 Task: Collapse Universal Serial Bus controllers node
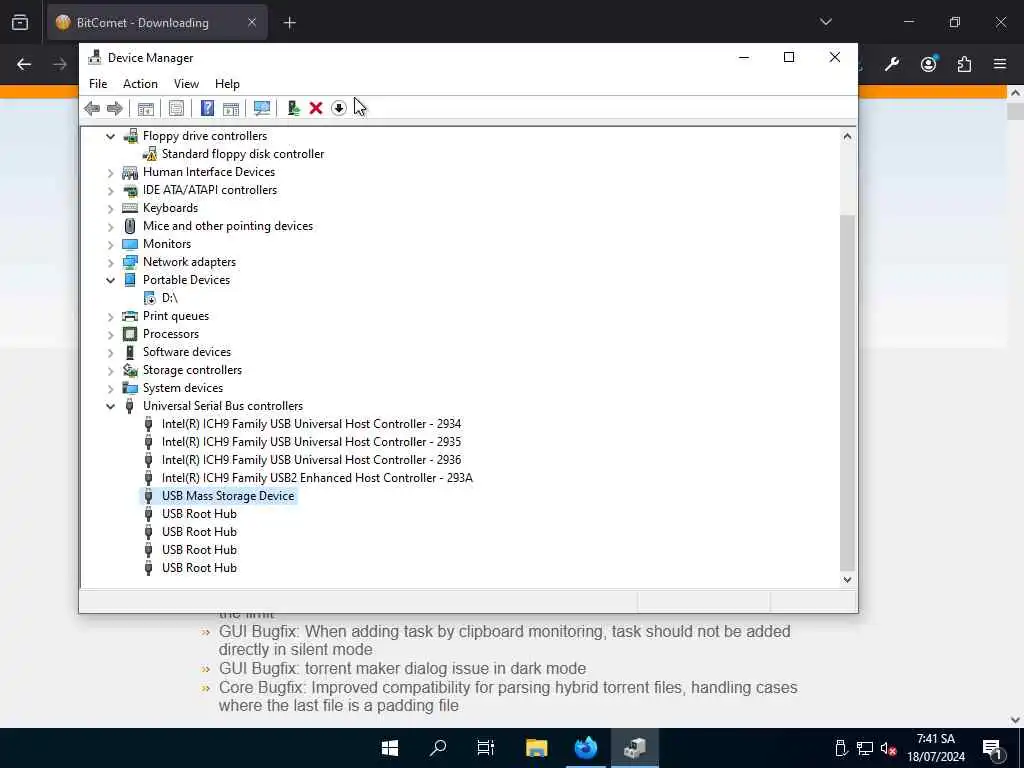coord(110,406)
